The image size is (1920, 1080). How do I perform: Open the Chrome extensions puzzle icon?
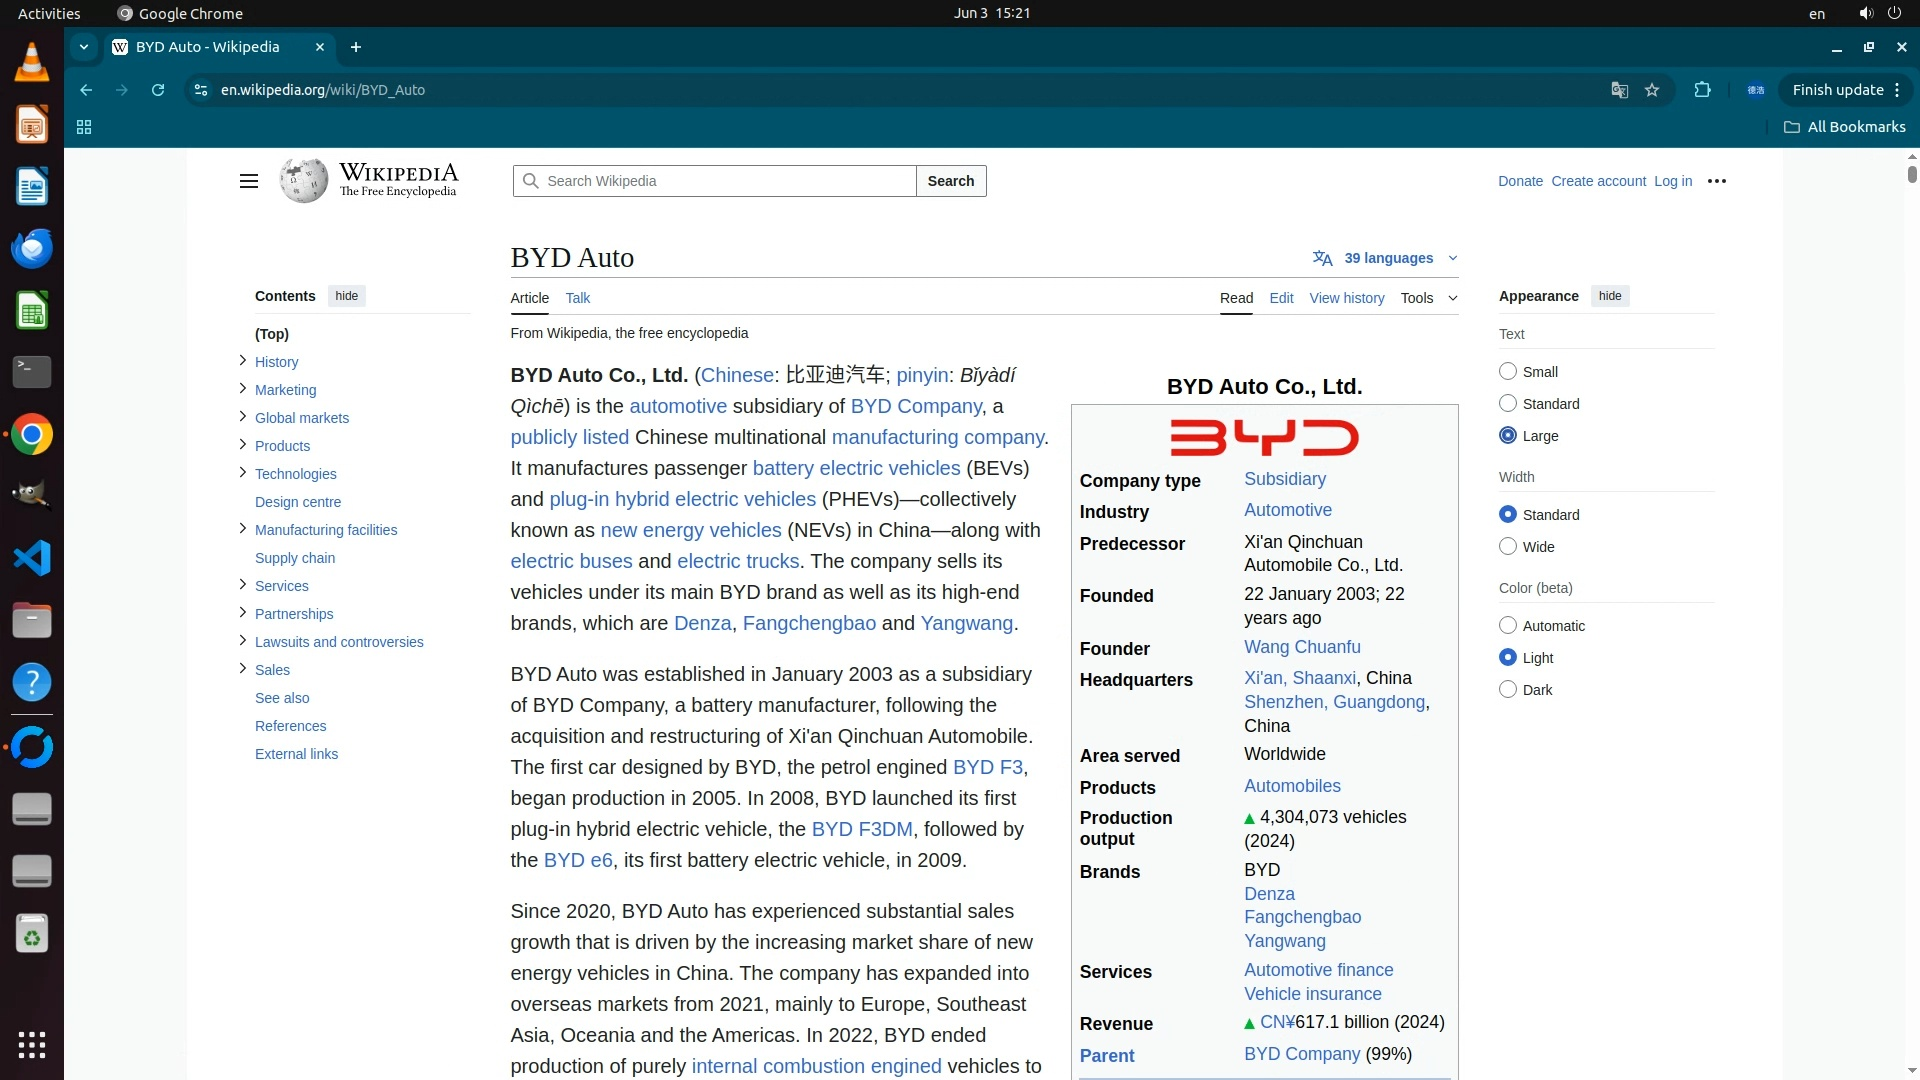(x=1702, y=90)
